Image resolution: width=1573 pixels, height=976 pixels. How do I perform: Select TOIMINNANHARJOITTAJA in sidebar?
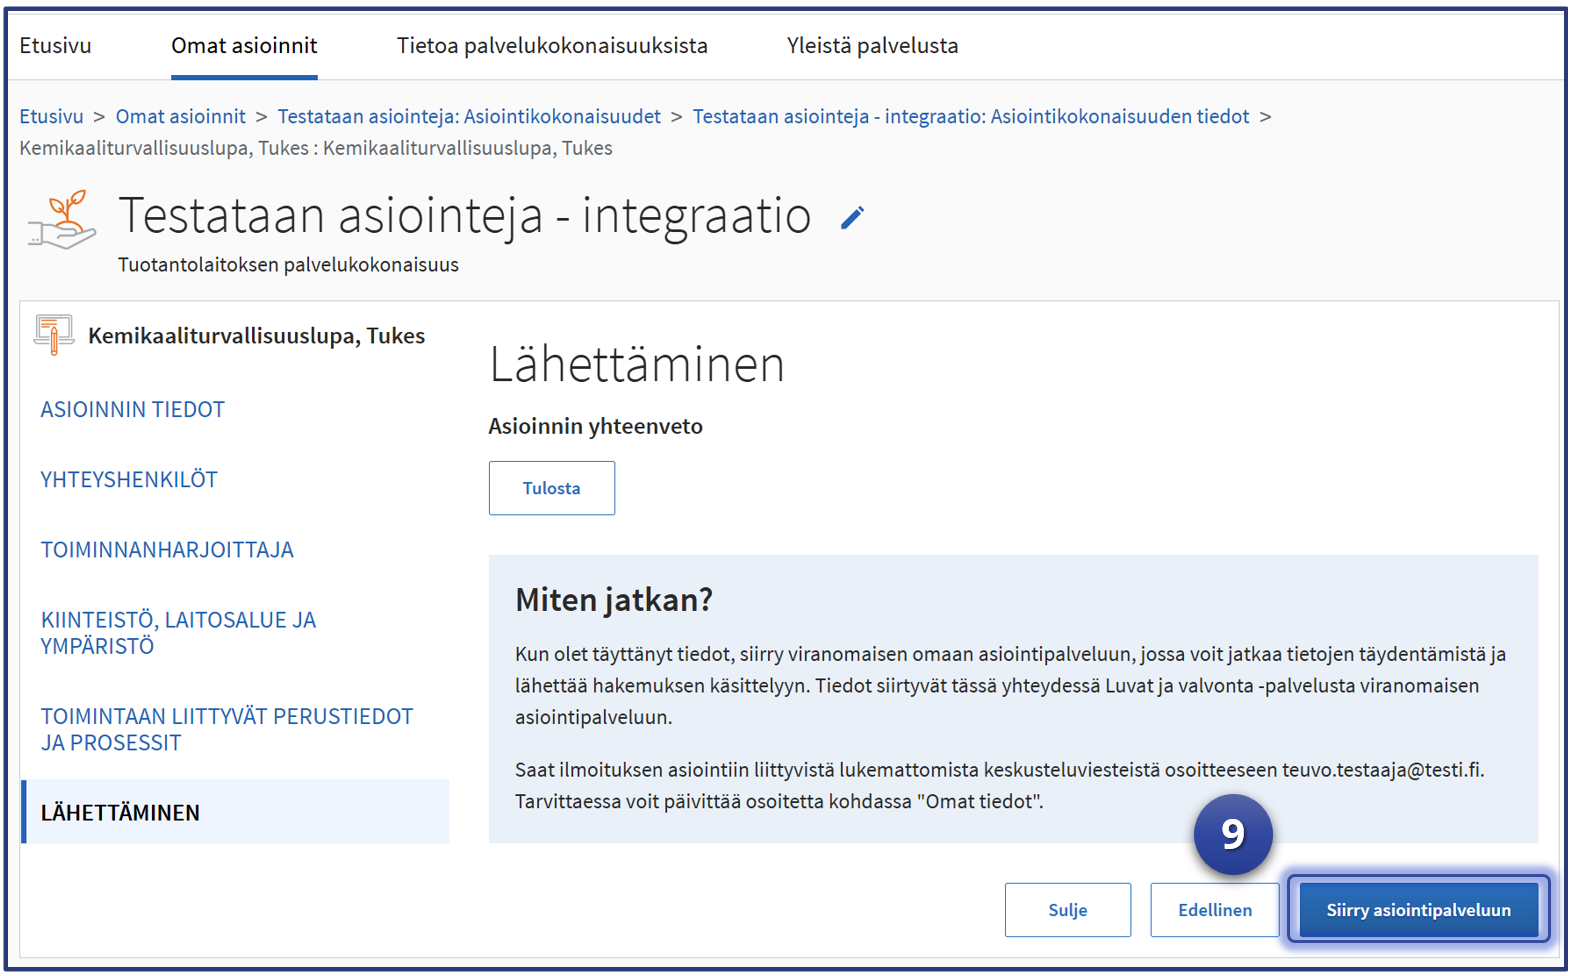coord(167,550)
